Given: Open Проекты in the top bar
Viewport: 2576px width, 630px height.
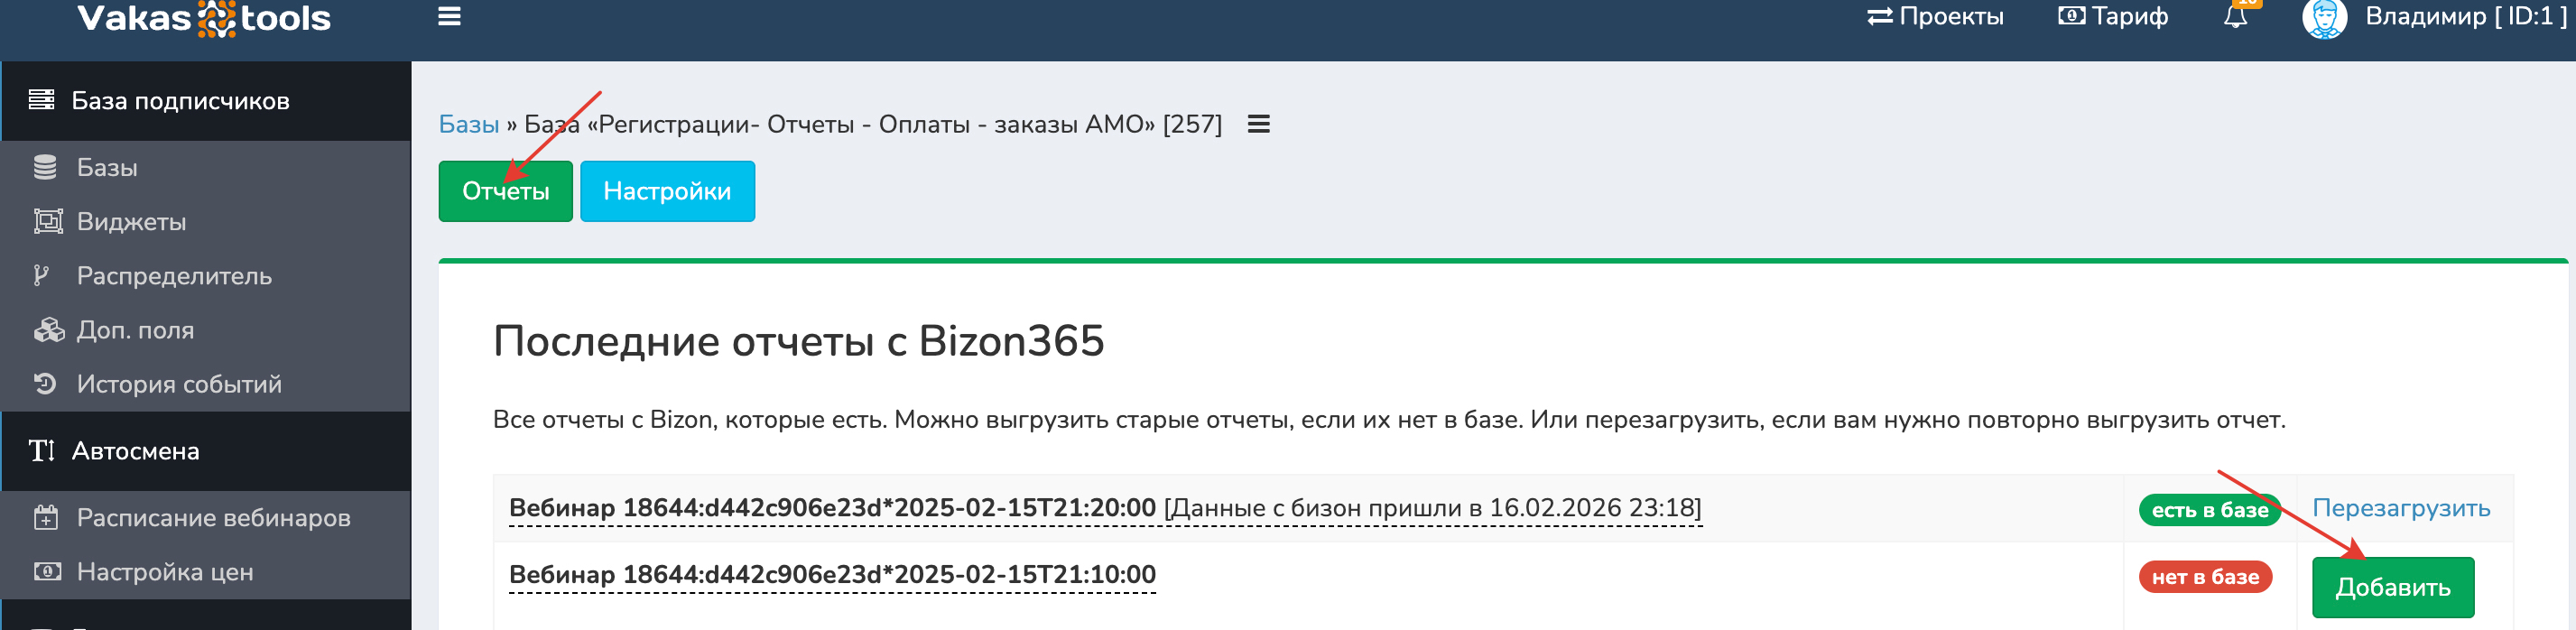Looking at the screenshot, I should pyautogui.click(x=1935, y=17).
